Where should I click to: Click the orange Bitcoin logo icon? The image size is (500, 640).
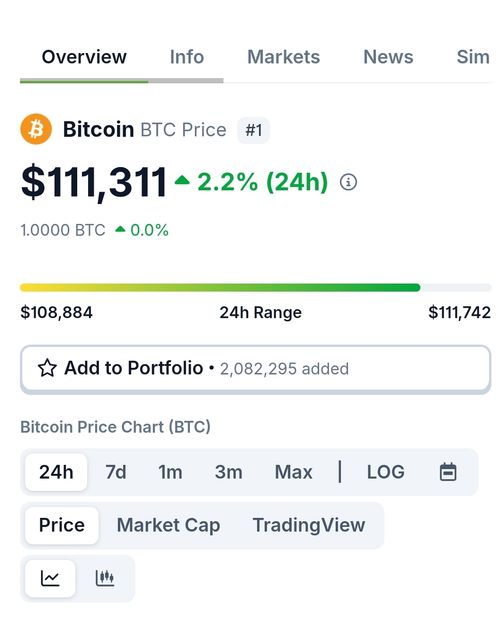point(36,129)
